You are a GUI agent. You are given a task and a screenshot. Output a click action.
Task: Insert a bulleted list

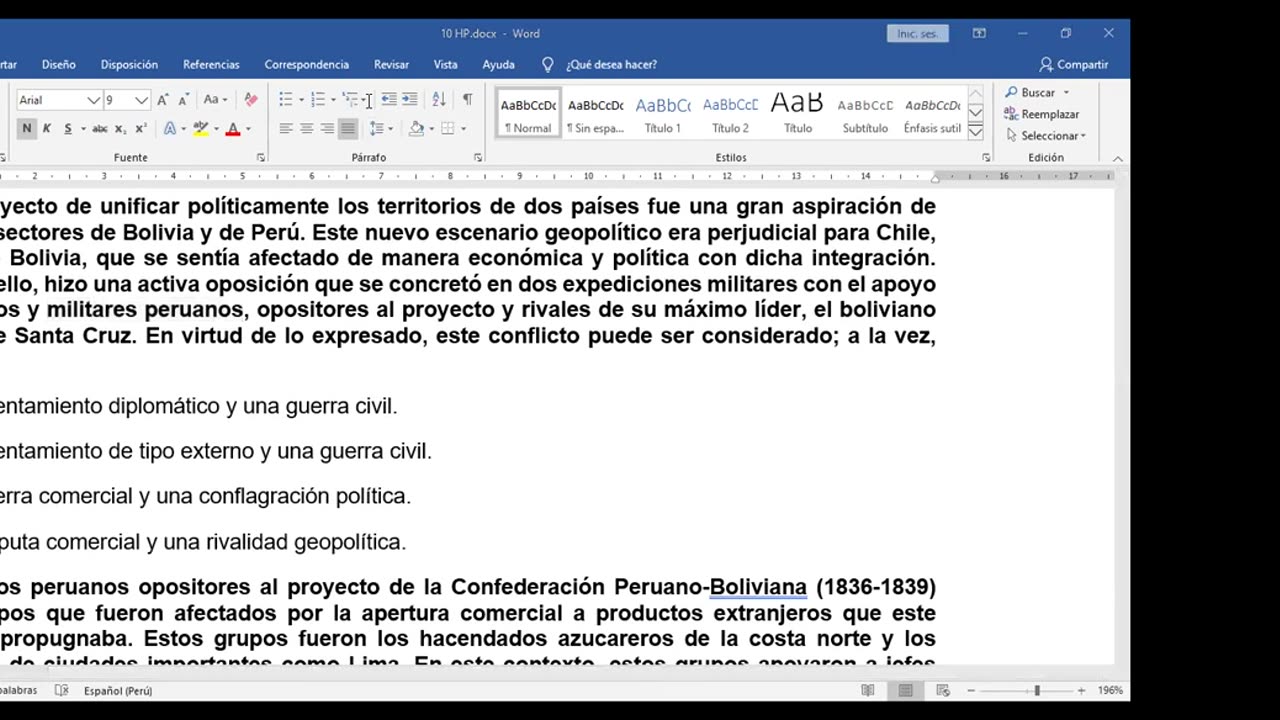[286, 100]
